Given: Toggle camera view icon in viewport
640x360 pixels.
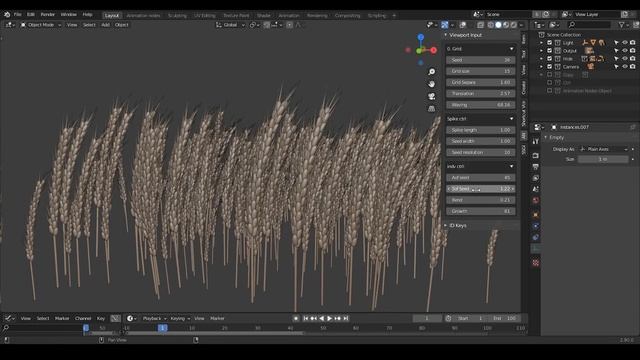Looking at the screenshot, I should point(431,96).
